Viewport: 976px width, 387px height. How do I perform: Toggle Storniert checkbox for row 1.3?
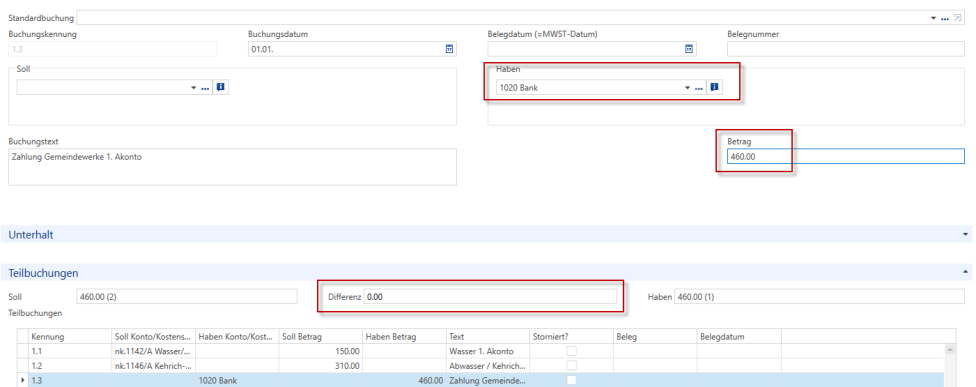(x=571, y=380)
